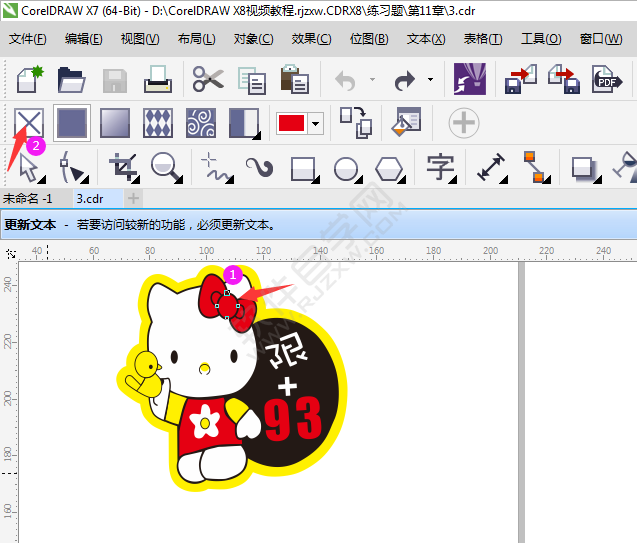Click the new document icon
Image resolution: width=637 pixels, height=543 pixels.
coord(28,79)
